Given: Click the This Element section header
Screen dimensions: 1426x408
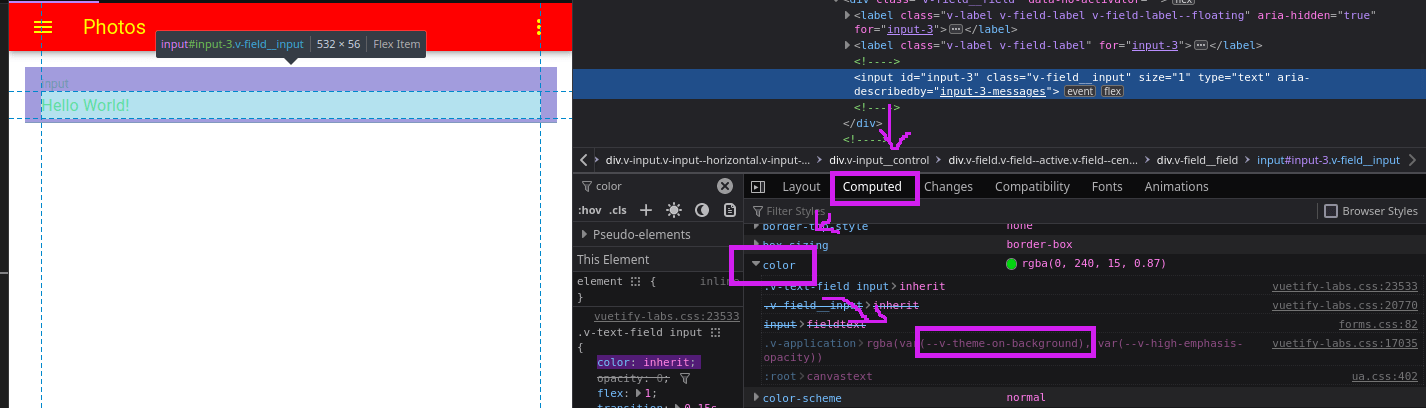Looking at the screenshot, I should (657, 259).
